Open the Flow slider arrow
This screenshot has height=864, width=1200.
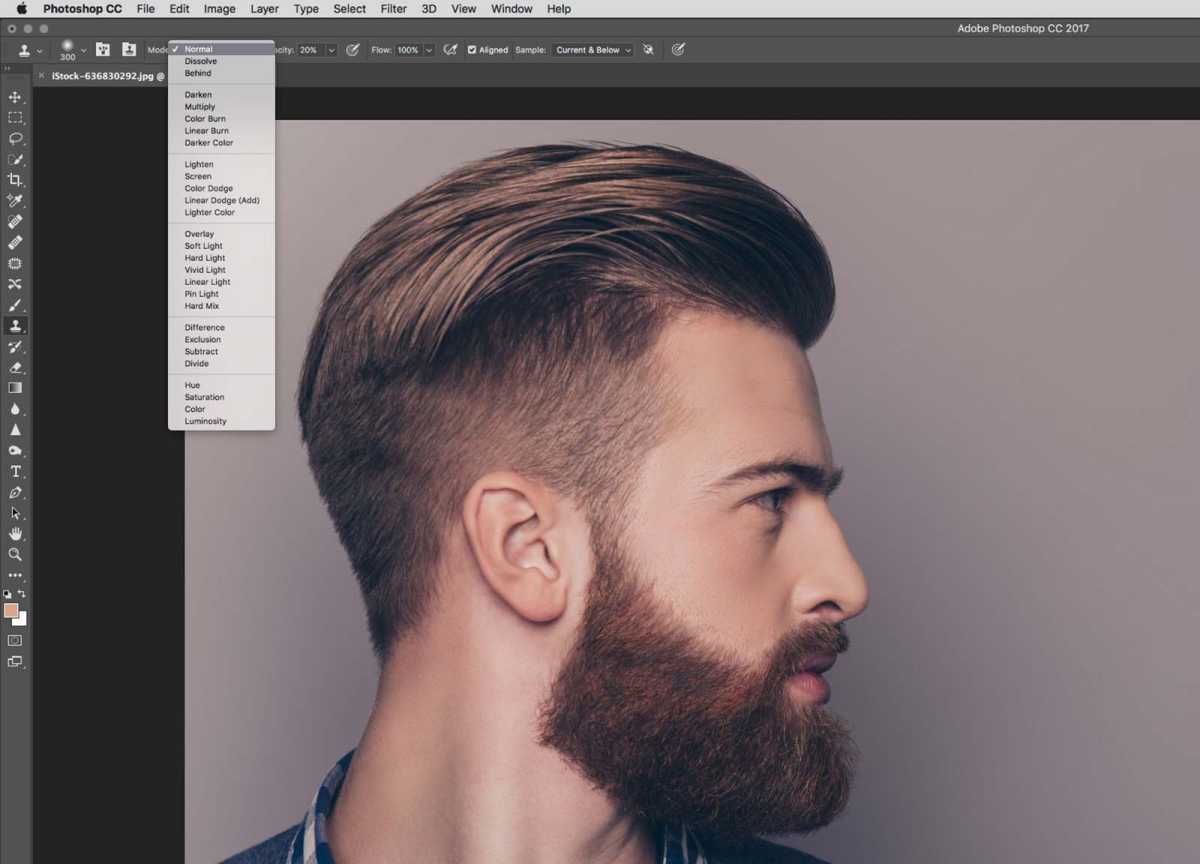pos(429,50)
